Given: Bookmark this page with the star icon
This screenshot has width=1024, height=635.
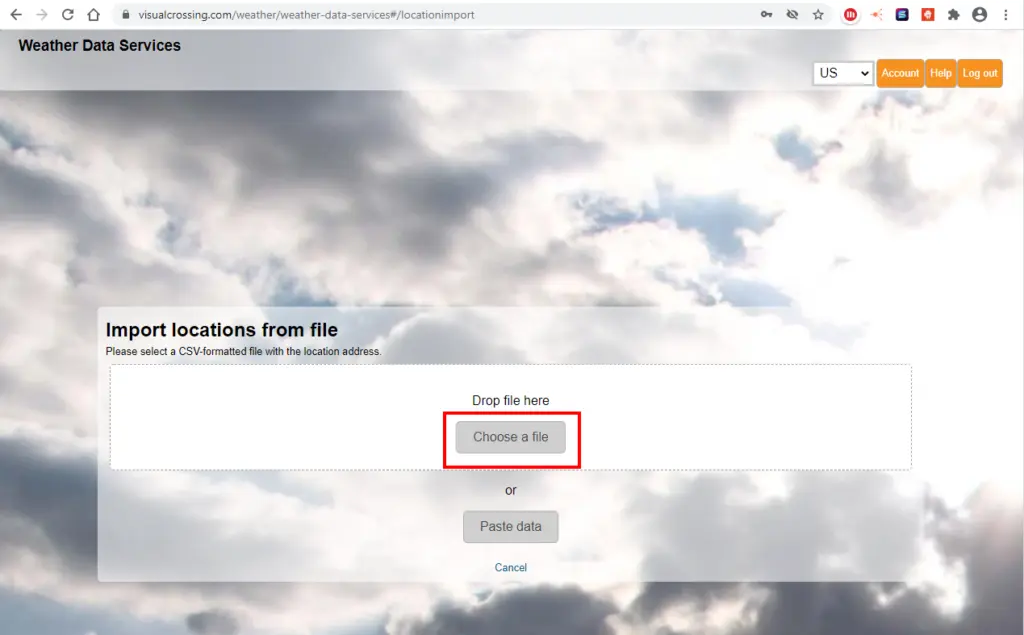Looking at the screenshot, I should pos(818,15).
